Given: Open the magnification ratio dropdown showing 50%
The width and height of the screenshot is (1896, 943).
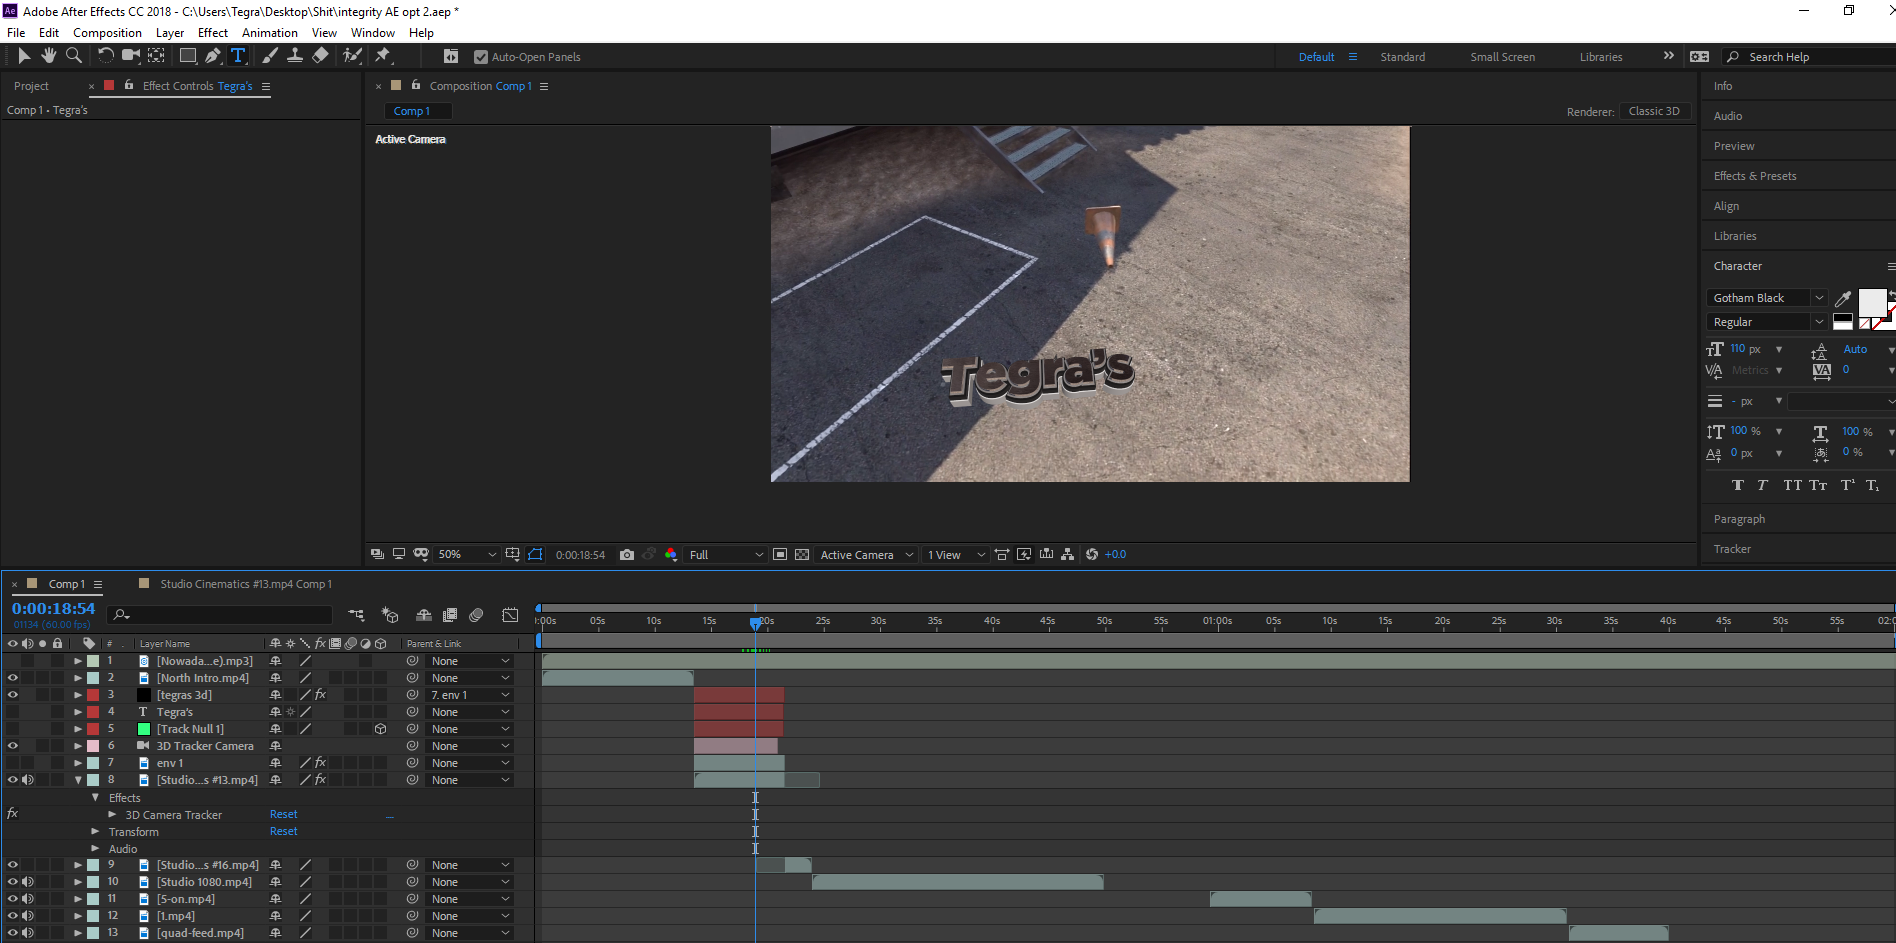Looking at the screenshot, I should coord(465,554).
